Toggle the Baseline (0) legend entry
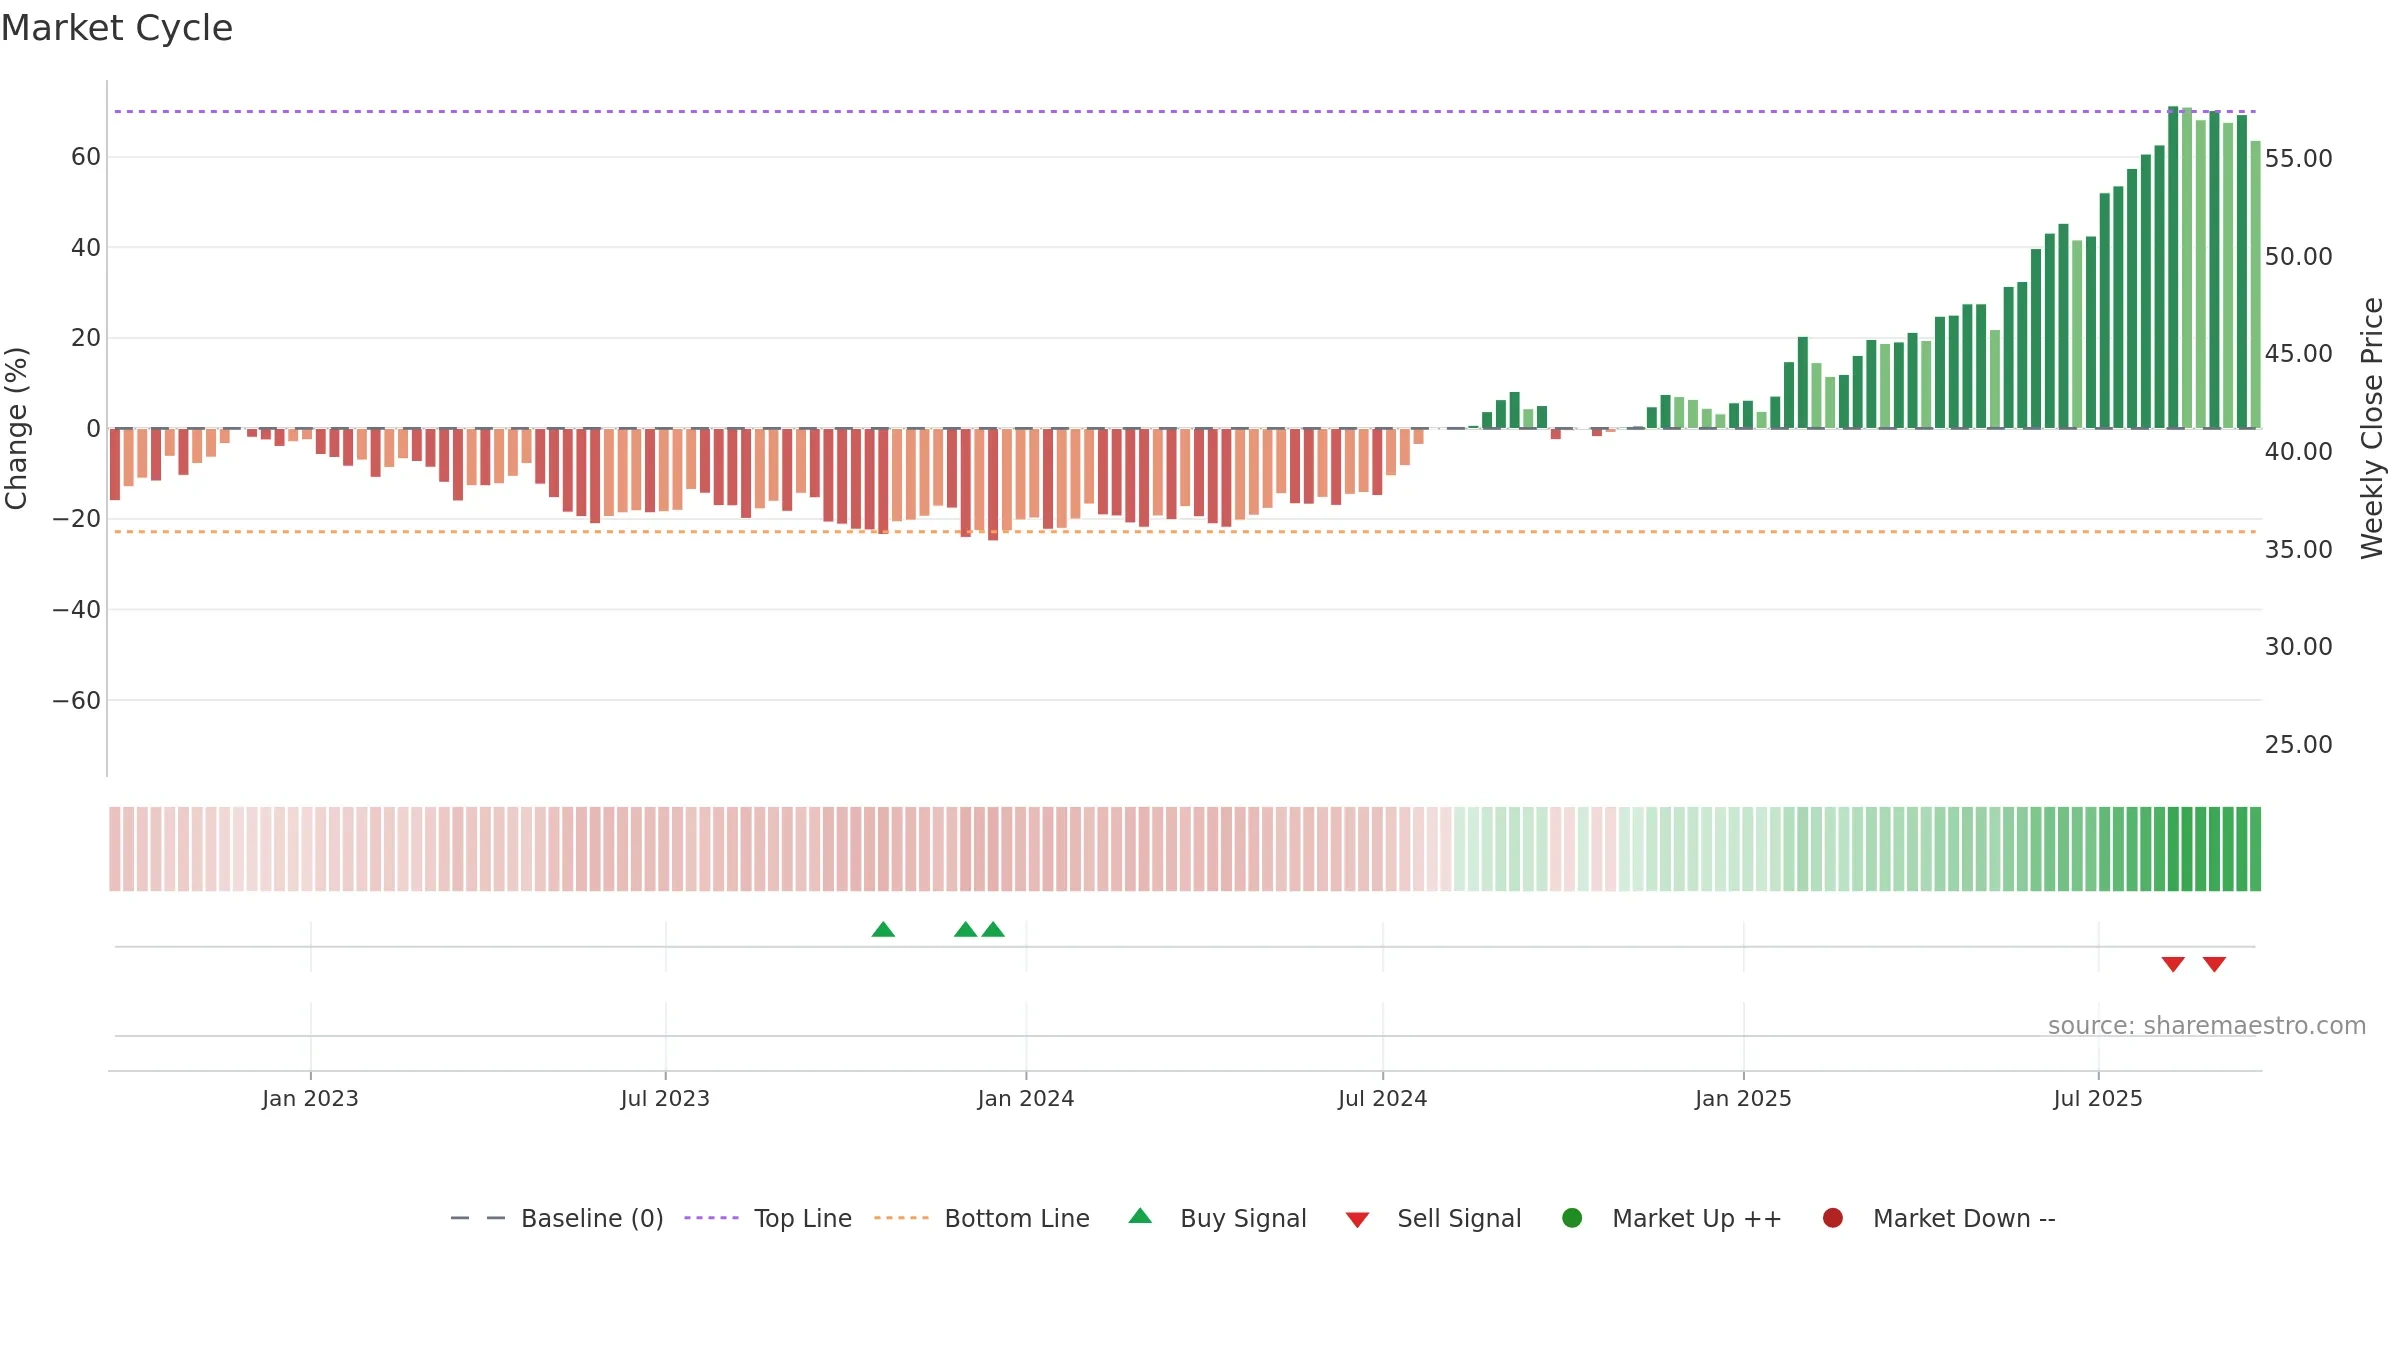Screen dimensions: 2400x1350 point(557,1218)
